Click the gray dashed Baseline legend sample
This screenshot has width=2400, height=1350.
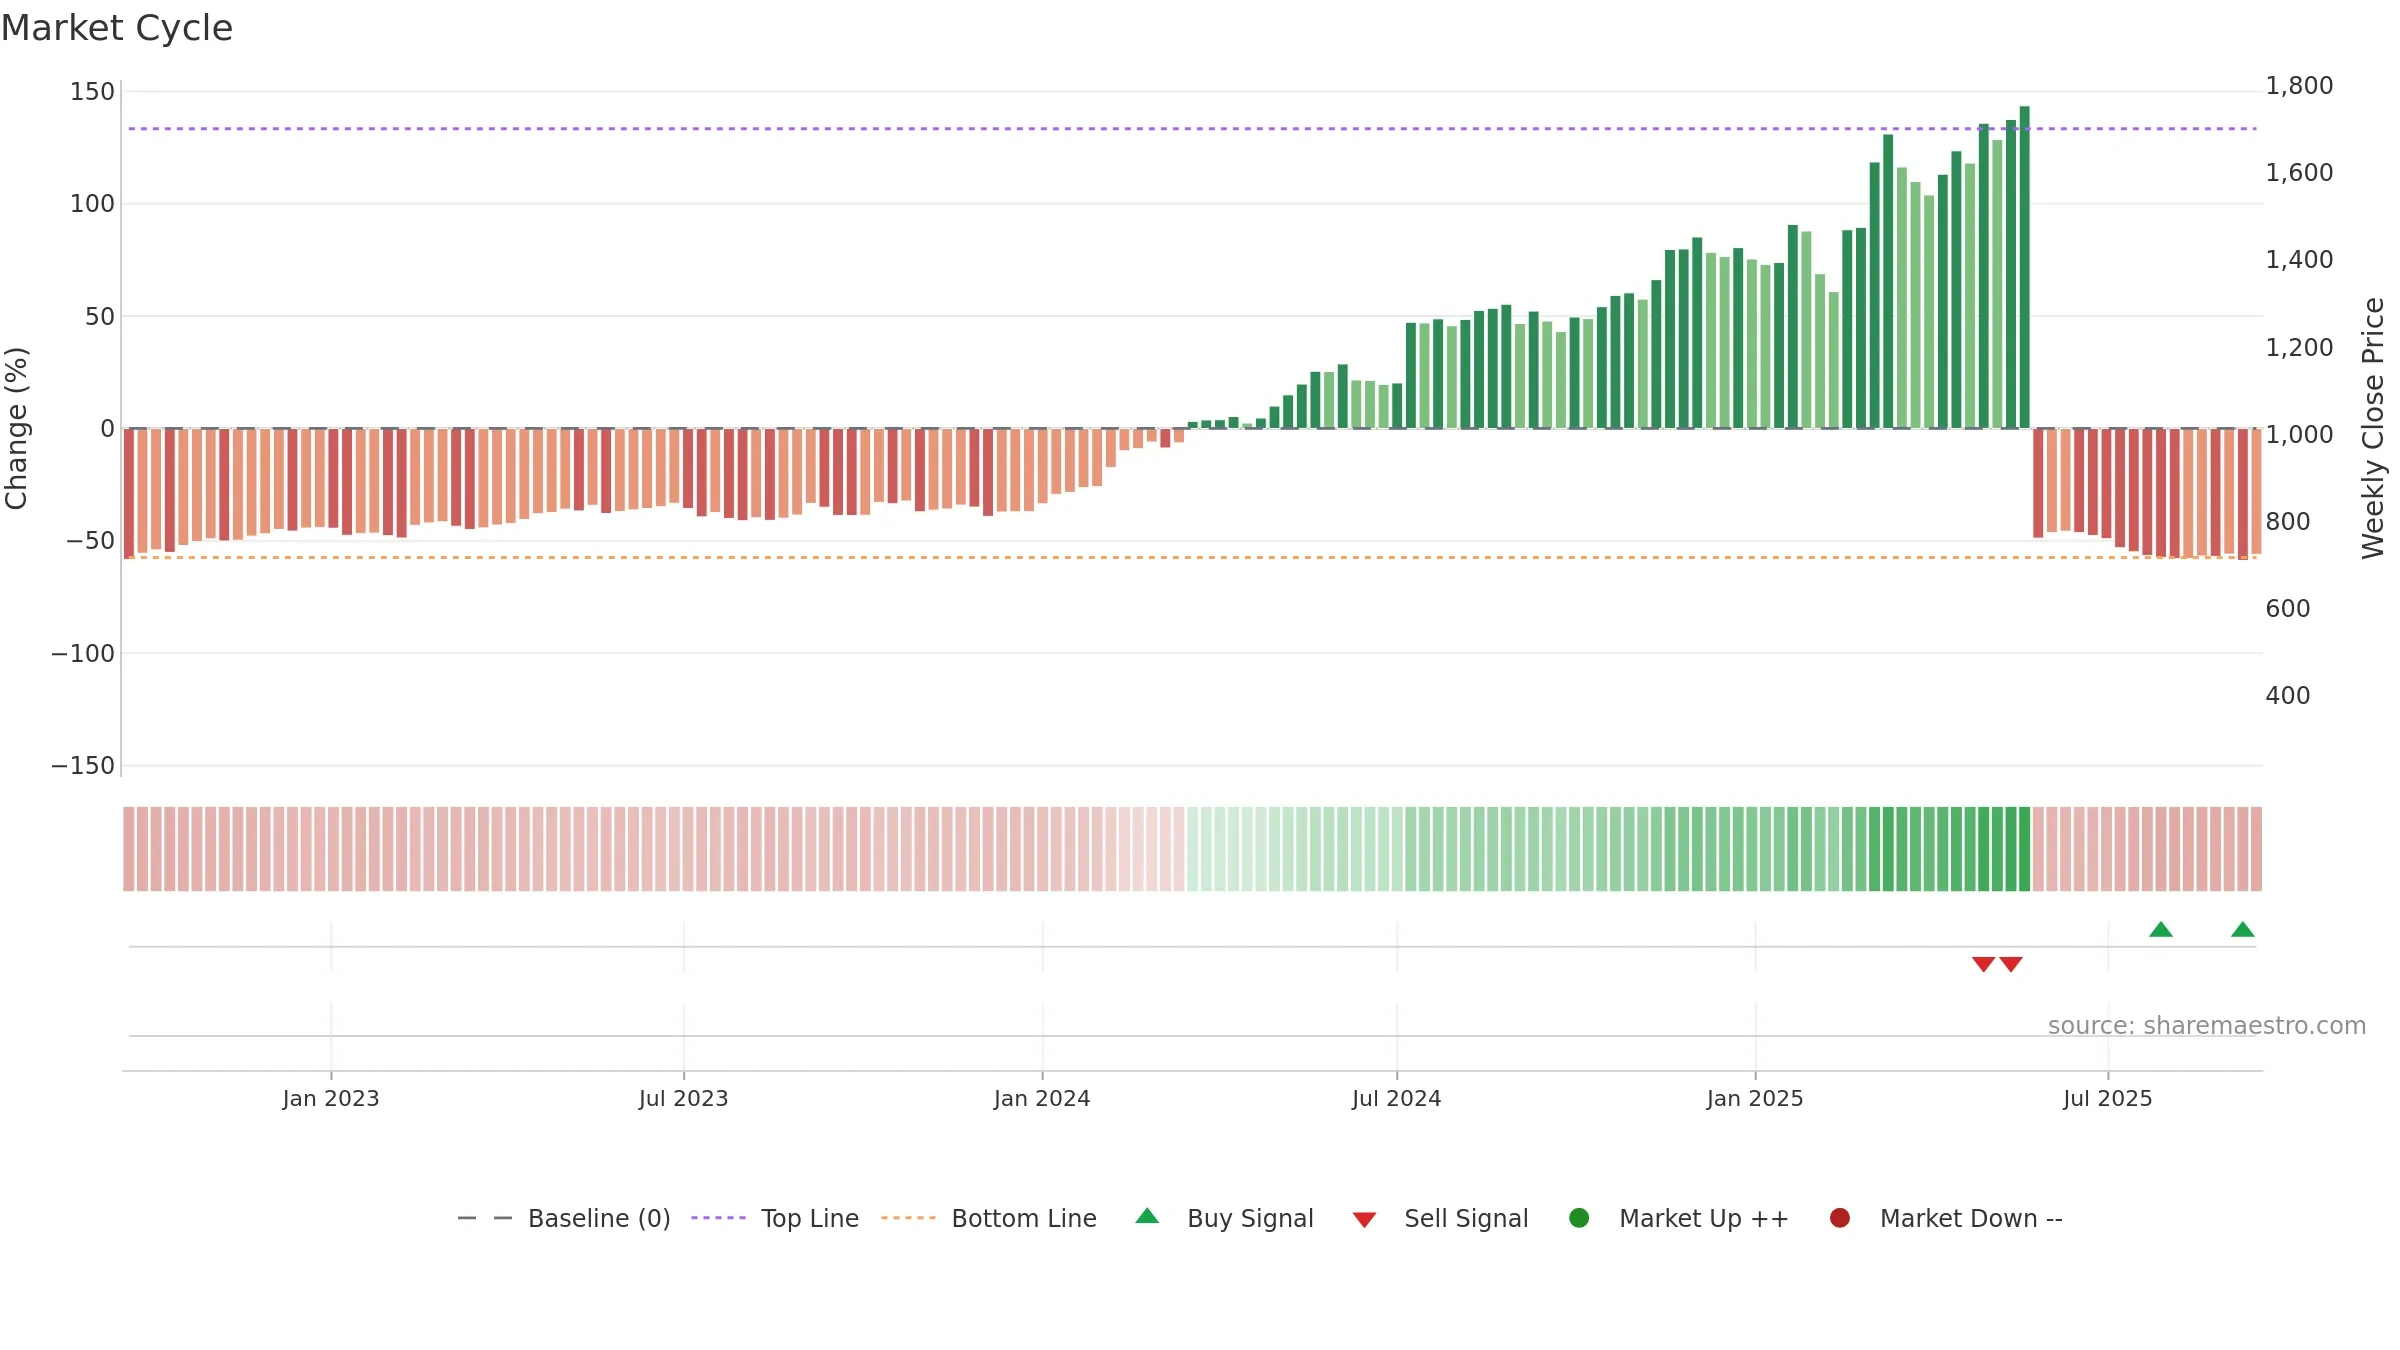tap(484, 1218)
